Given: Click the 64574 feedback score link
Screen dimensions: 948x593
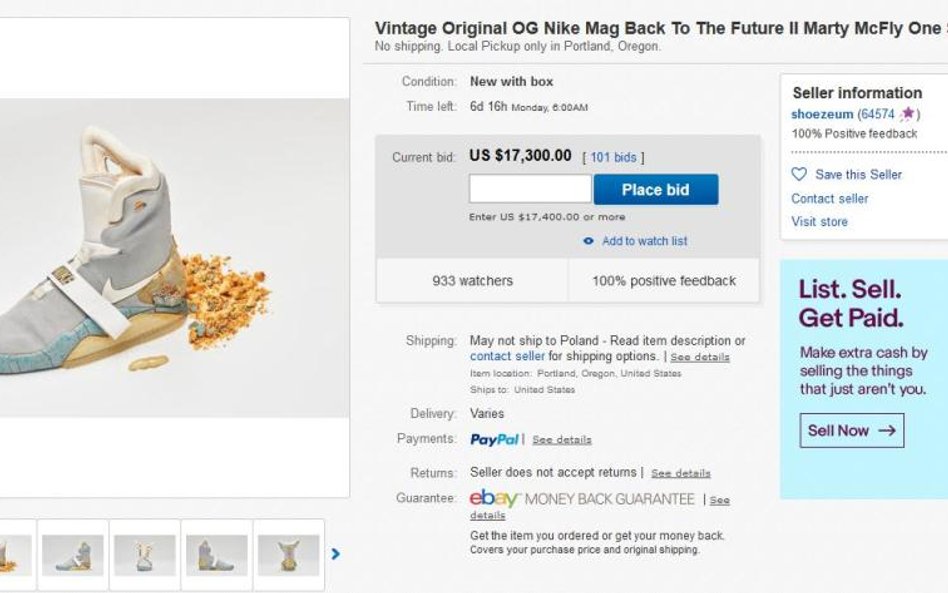Looking at the screenshot, I should (876, 114).
